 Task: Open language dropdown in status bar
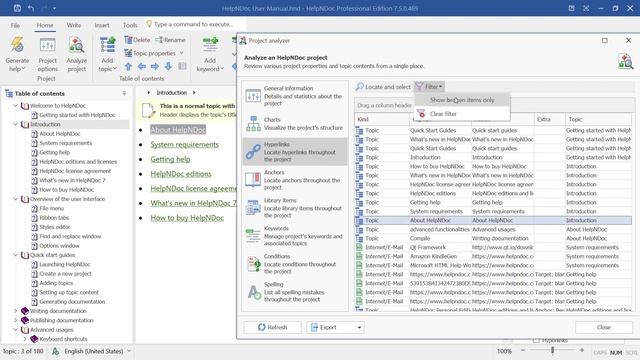click(x=129, y=351)
